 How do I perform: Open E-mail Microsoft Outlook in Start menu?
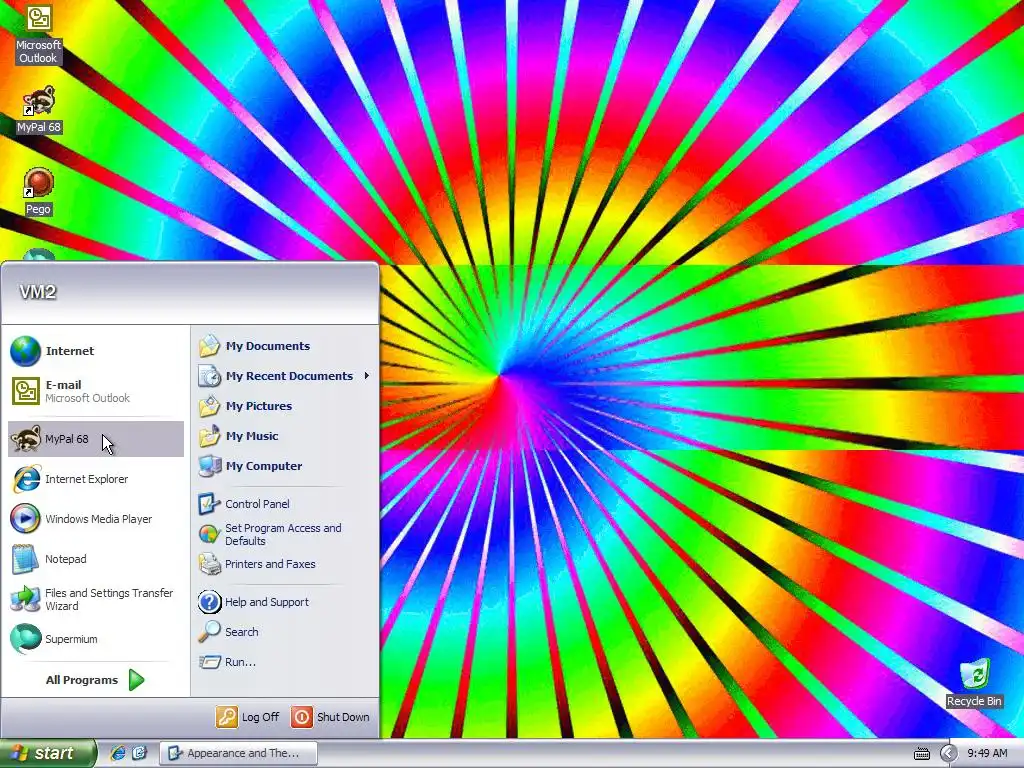[x=96, y=391]
